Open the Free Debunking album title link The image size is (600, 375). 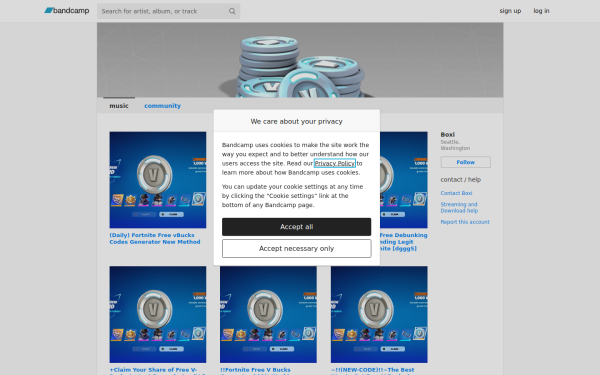(x=404, y=242)
